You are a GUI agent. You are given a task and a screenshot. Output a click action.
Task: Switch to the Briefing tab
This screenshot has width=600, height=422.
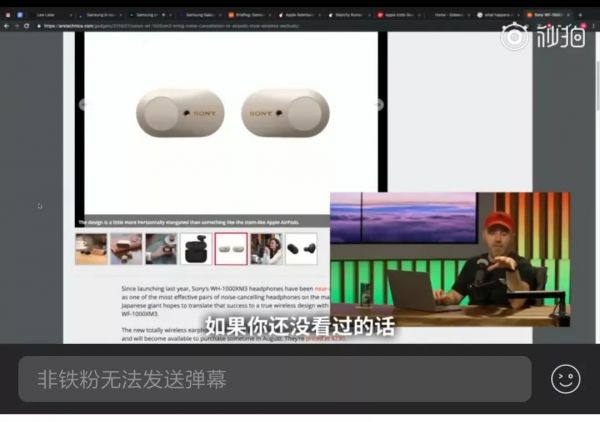point(249,15)
